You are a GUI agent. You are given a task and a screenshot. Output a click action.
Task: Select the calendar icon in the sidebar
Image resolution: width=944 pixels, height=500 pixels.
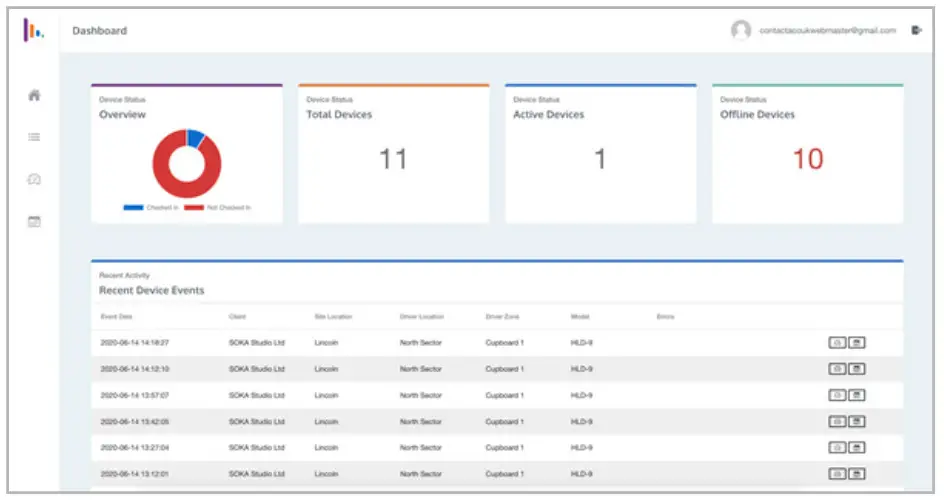[x=34, y=221]
